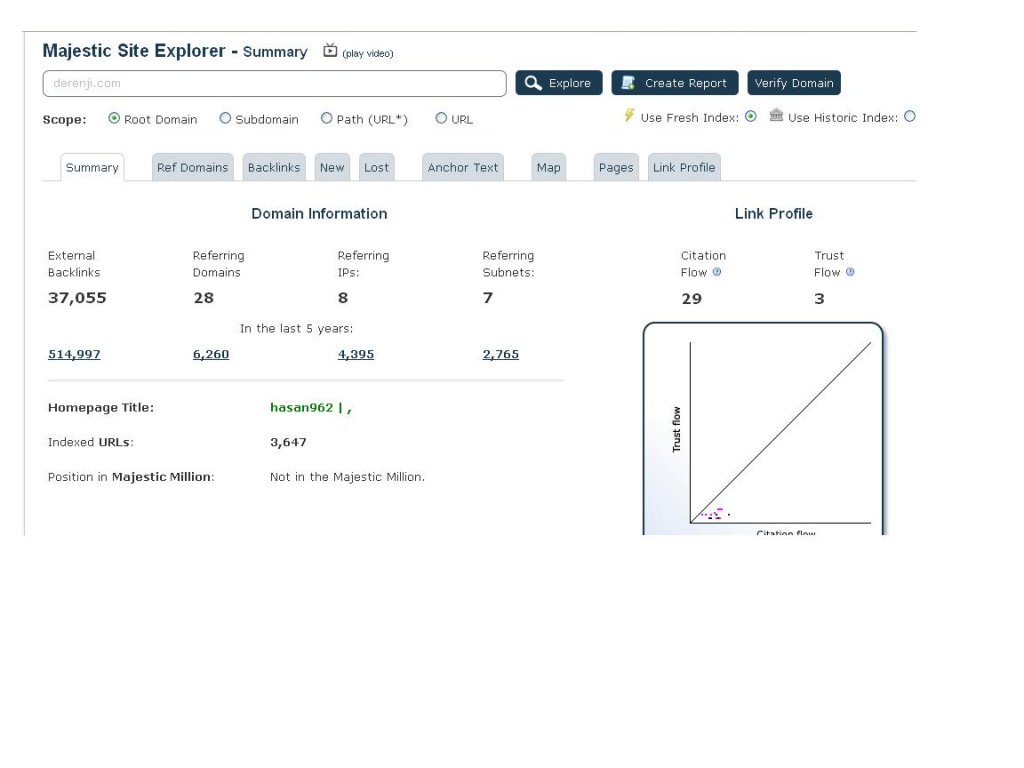Click the Referring Subnets value 7
Screen dimensions: 1024x768
(488, 298)
